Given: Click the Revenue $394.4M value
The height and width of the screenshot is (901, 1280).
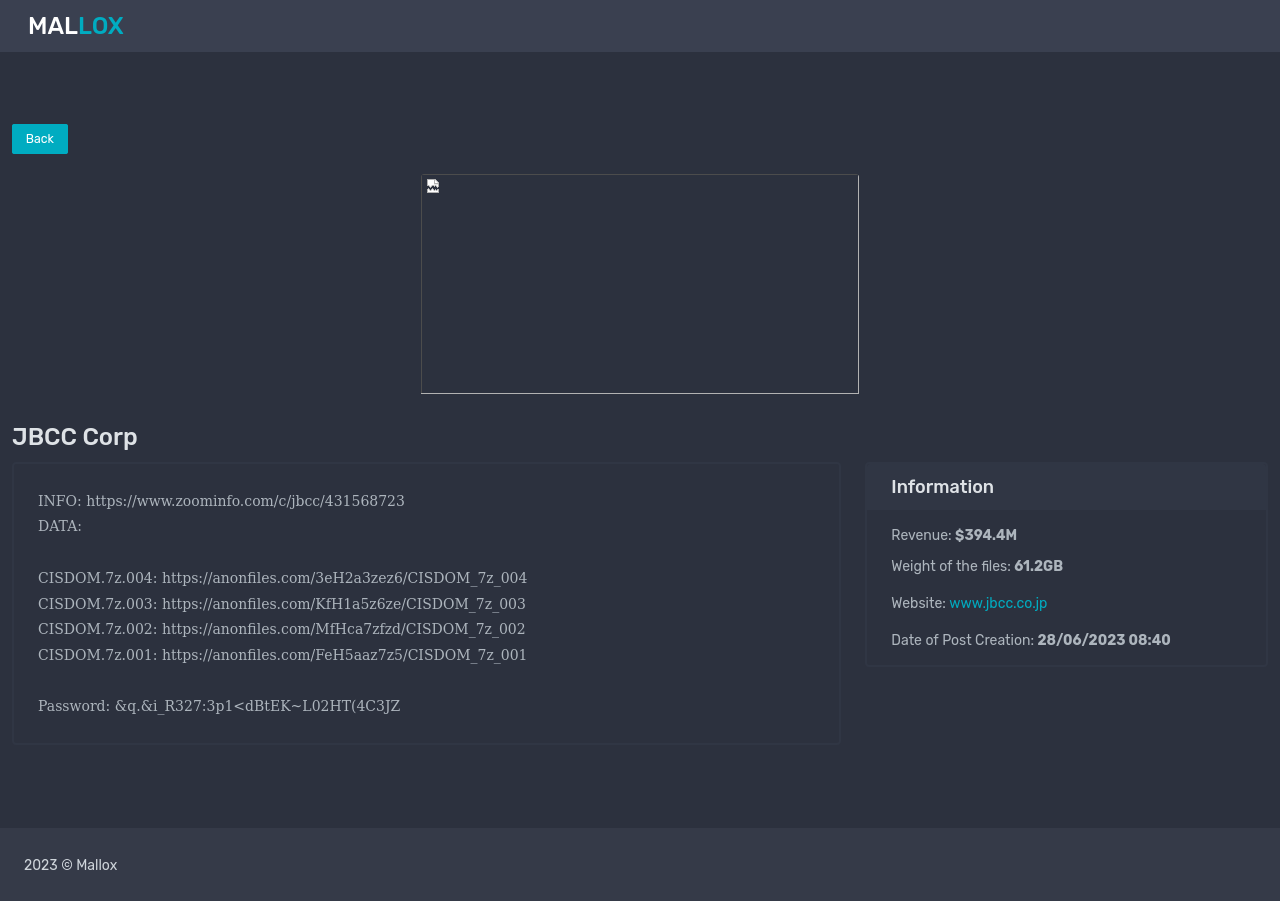Looking at the screenshot, I should point(986,535).
